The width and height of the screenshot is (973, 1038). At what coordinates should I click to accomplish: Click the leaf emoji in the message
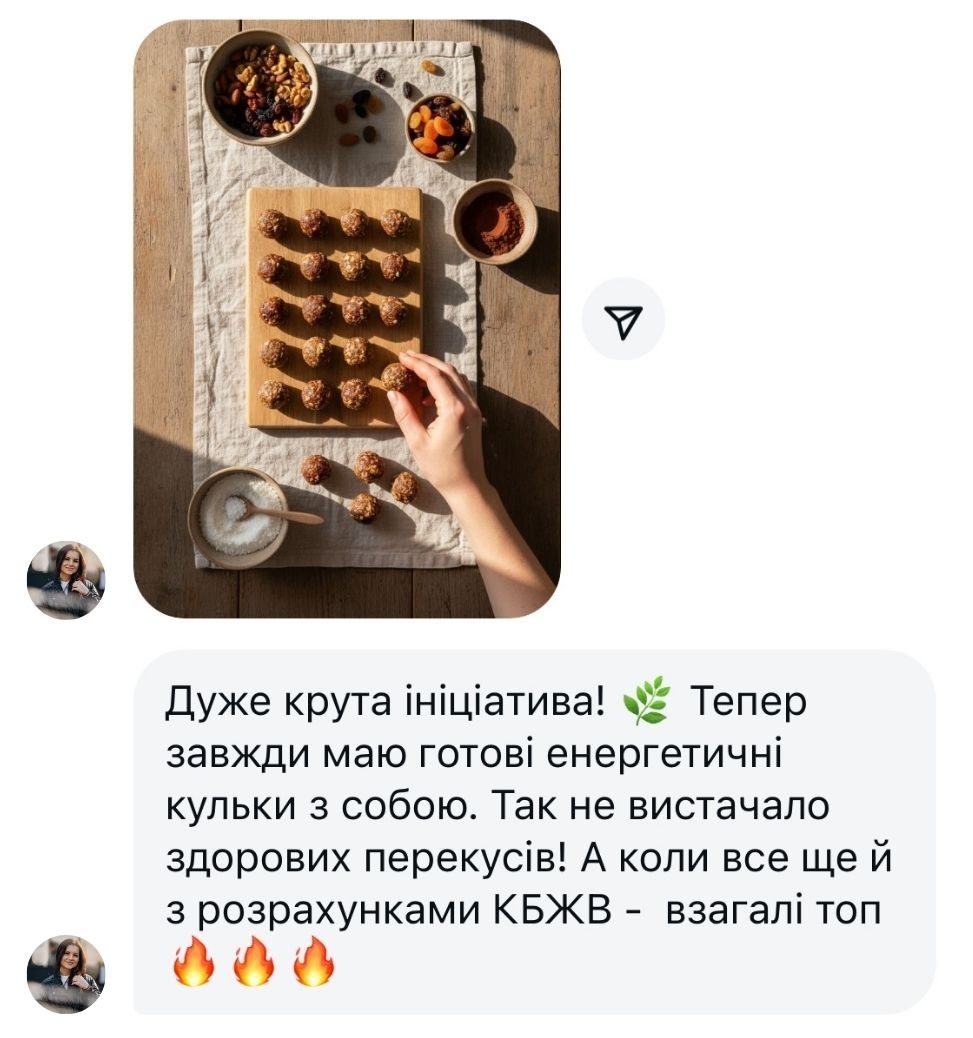(647, 702)
